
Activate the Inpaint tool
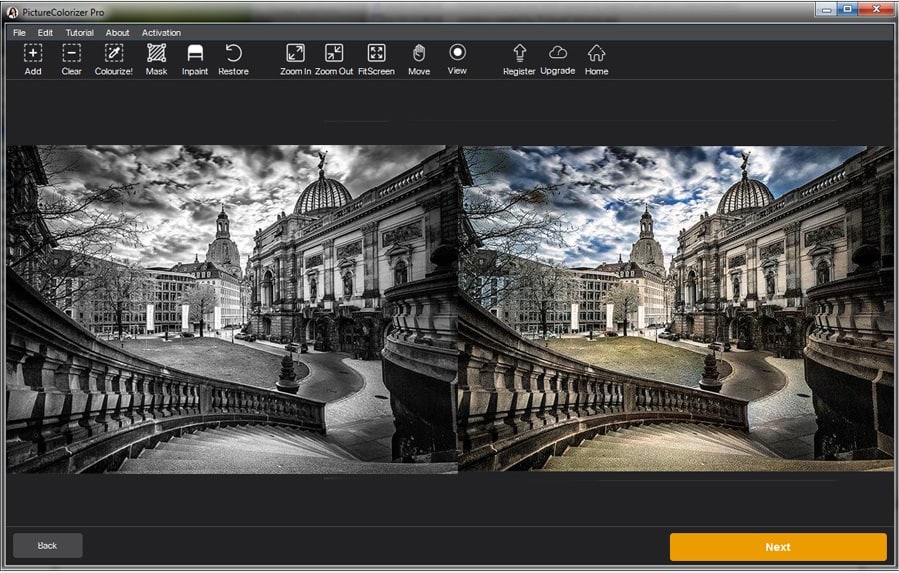(195, 60)
